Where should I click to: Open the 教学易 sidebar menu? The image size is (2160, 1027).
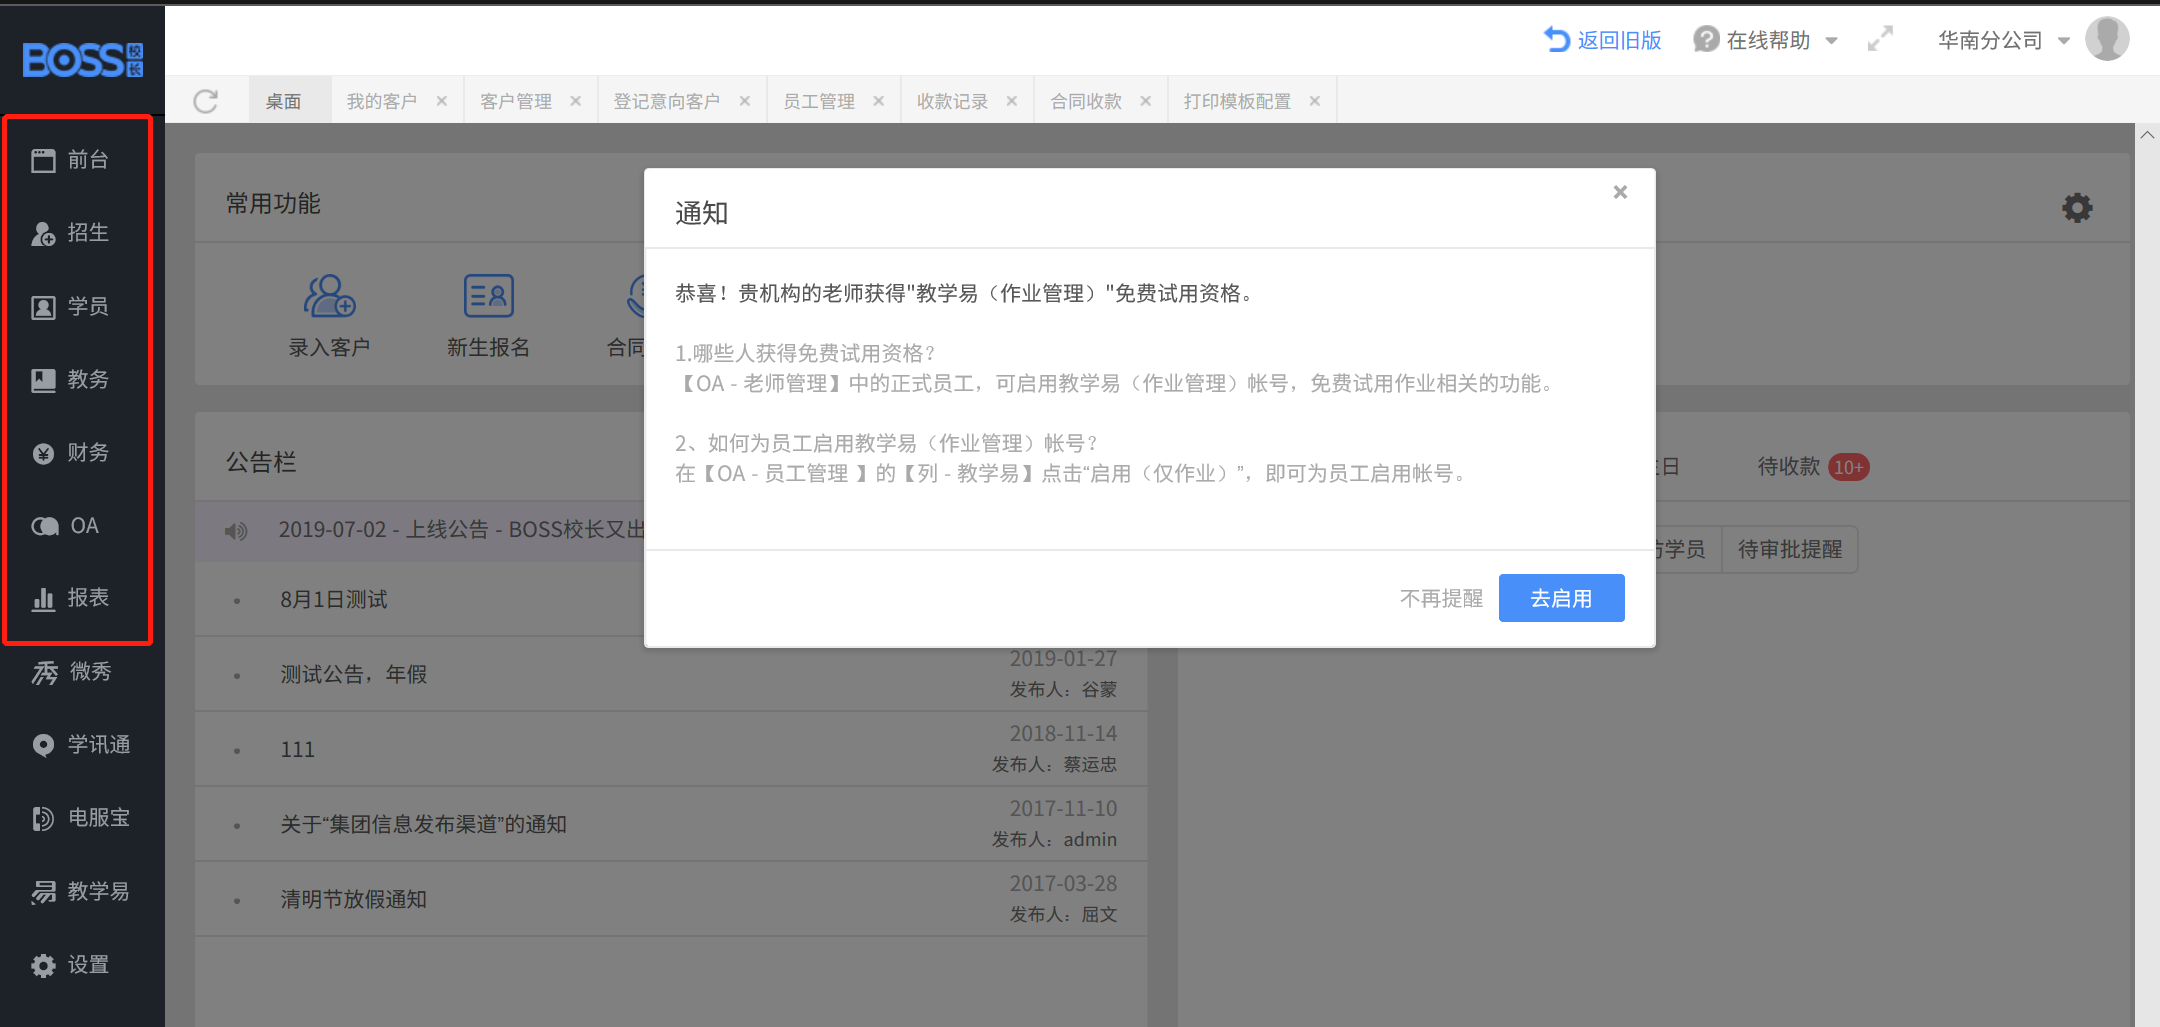tap(82, 891)
